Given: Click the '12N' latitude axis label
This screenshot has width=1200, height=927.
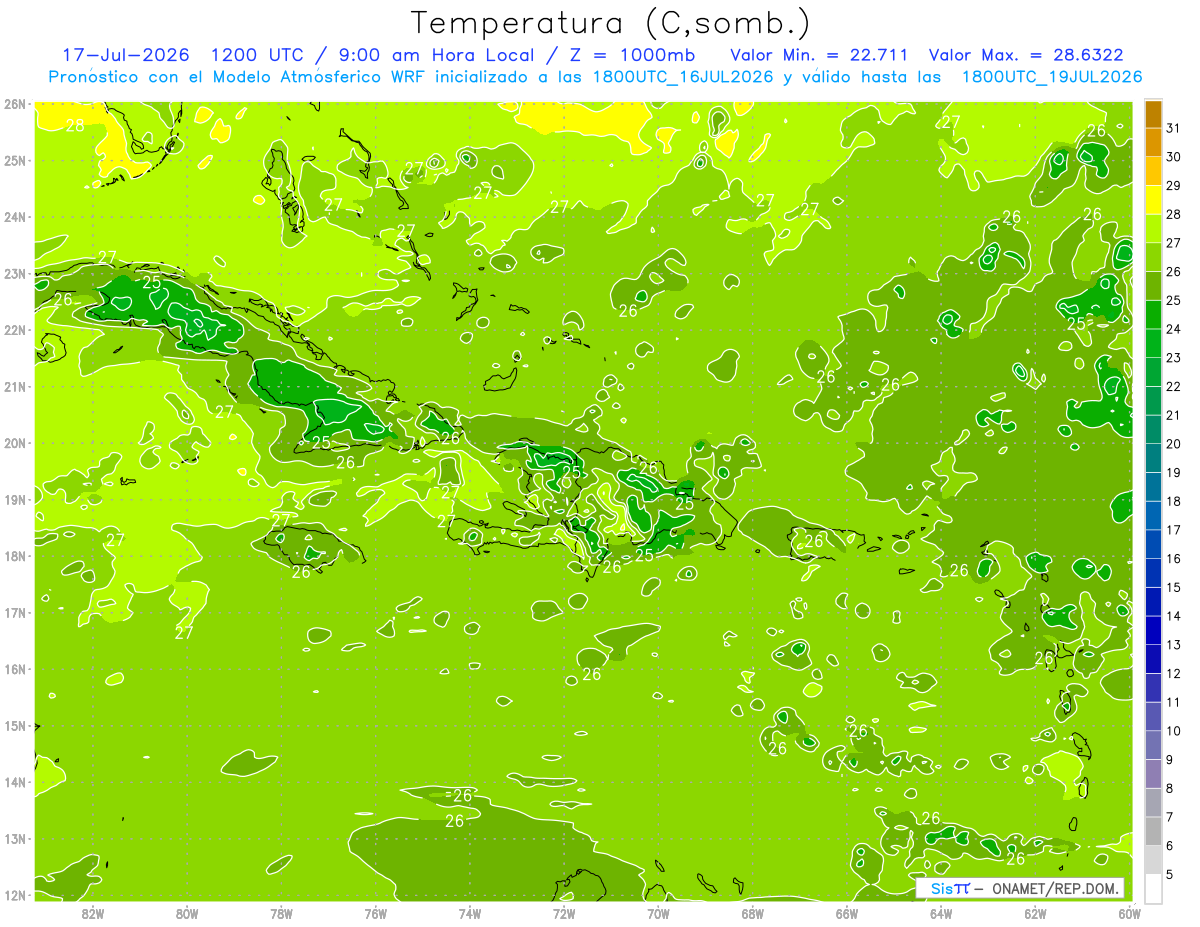Looking at the screenshot, I should click(15, 895).
